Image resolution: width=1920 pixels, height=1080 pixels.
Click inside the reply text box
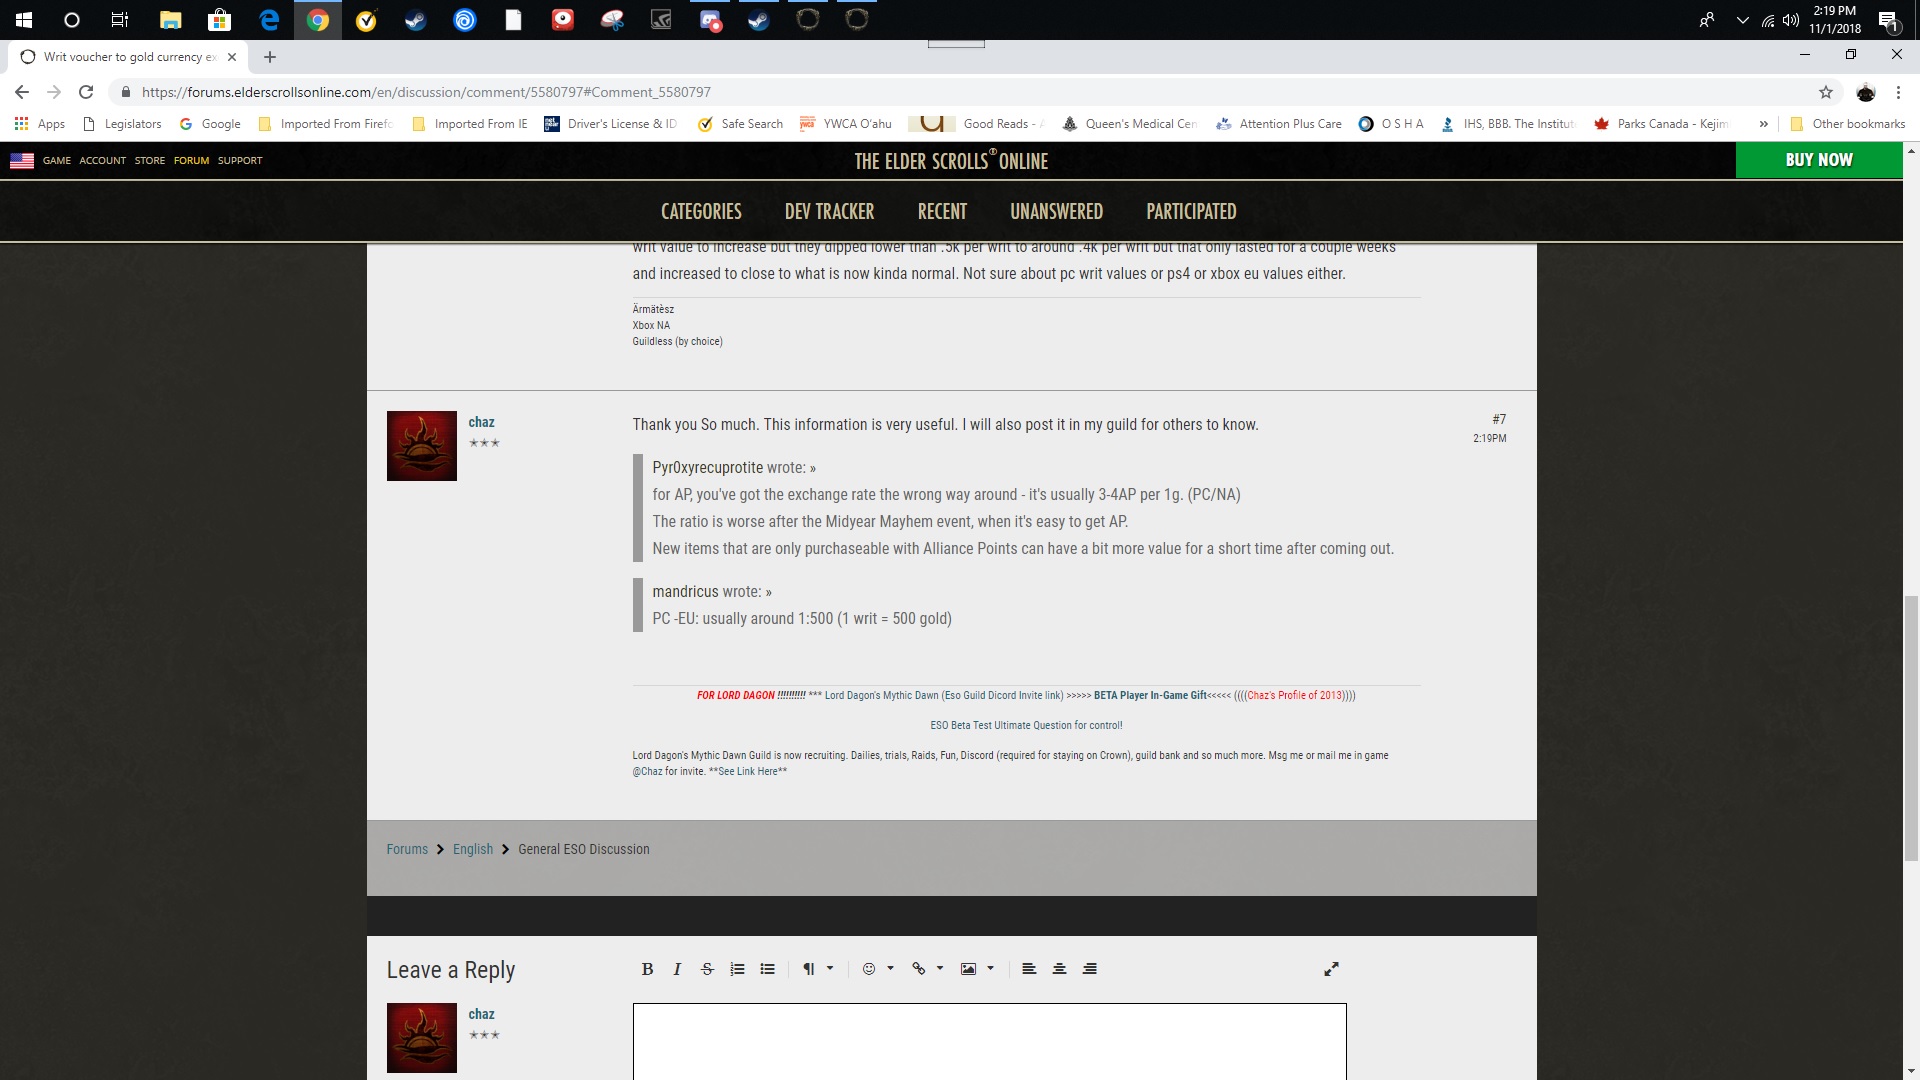click(x=989, y=1040)
